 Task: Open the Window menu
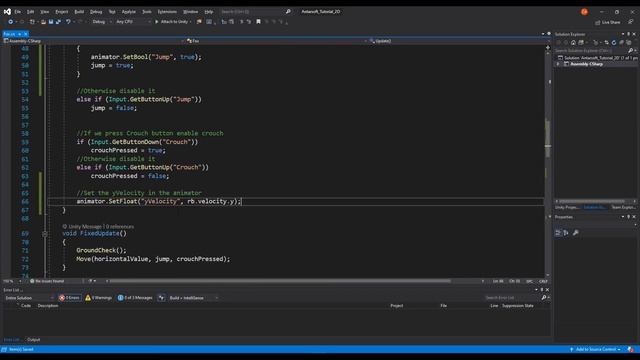pyautogui.click(x=190, y=12)
